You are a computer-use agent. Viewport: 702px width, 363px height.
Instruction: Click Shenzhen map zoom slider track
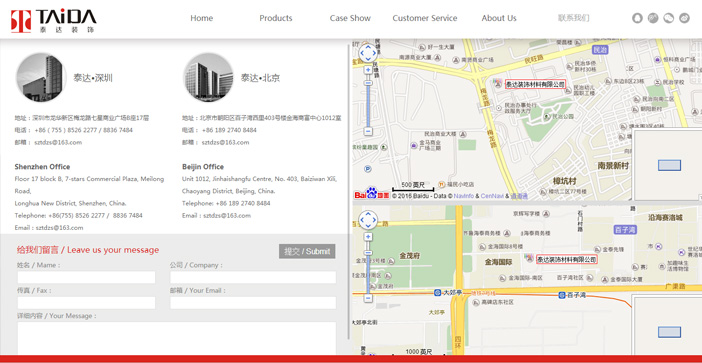pyautogui.click(x=368, y=101)
